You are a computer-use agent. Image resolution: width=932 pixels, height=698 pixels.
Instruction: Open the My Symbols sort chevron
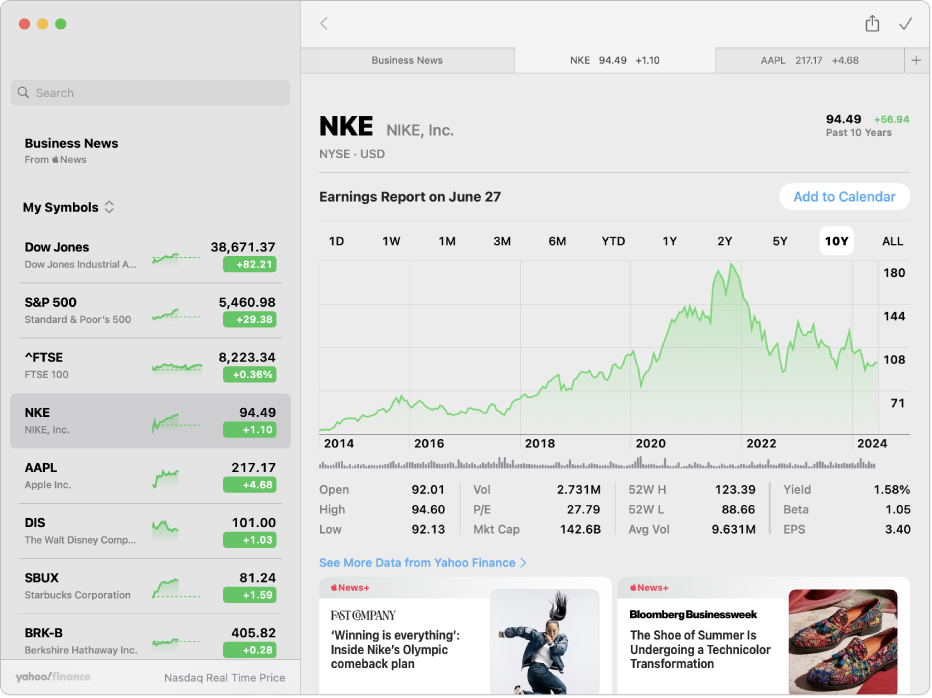click(109, 207)
